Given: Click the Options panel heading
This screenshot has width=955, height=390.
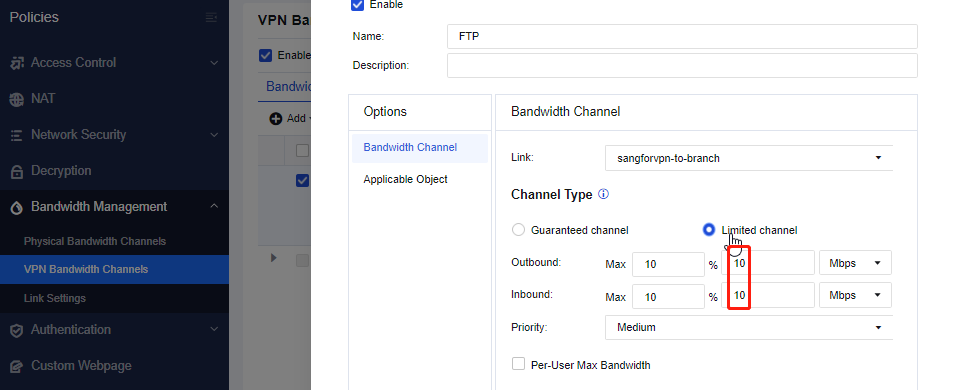Looking at the screenshot, I should 385,112.
